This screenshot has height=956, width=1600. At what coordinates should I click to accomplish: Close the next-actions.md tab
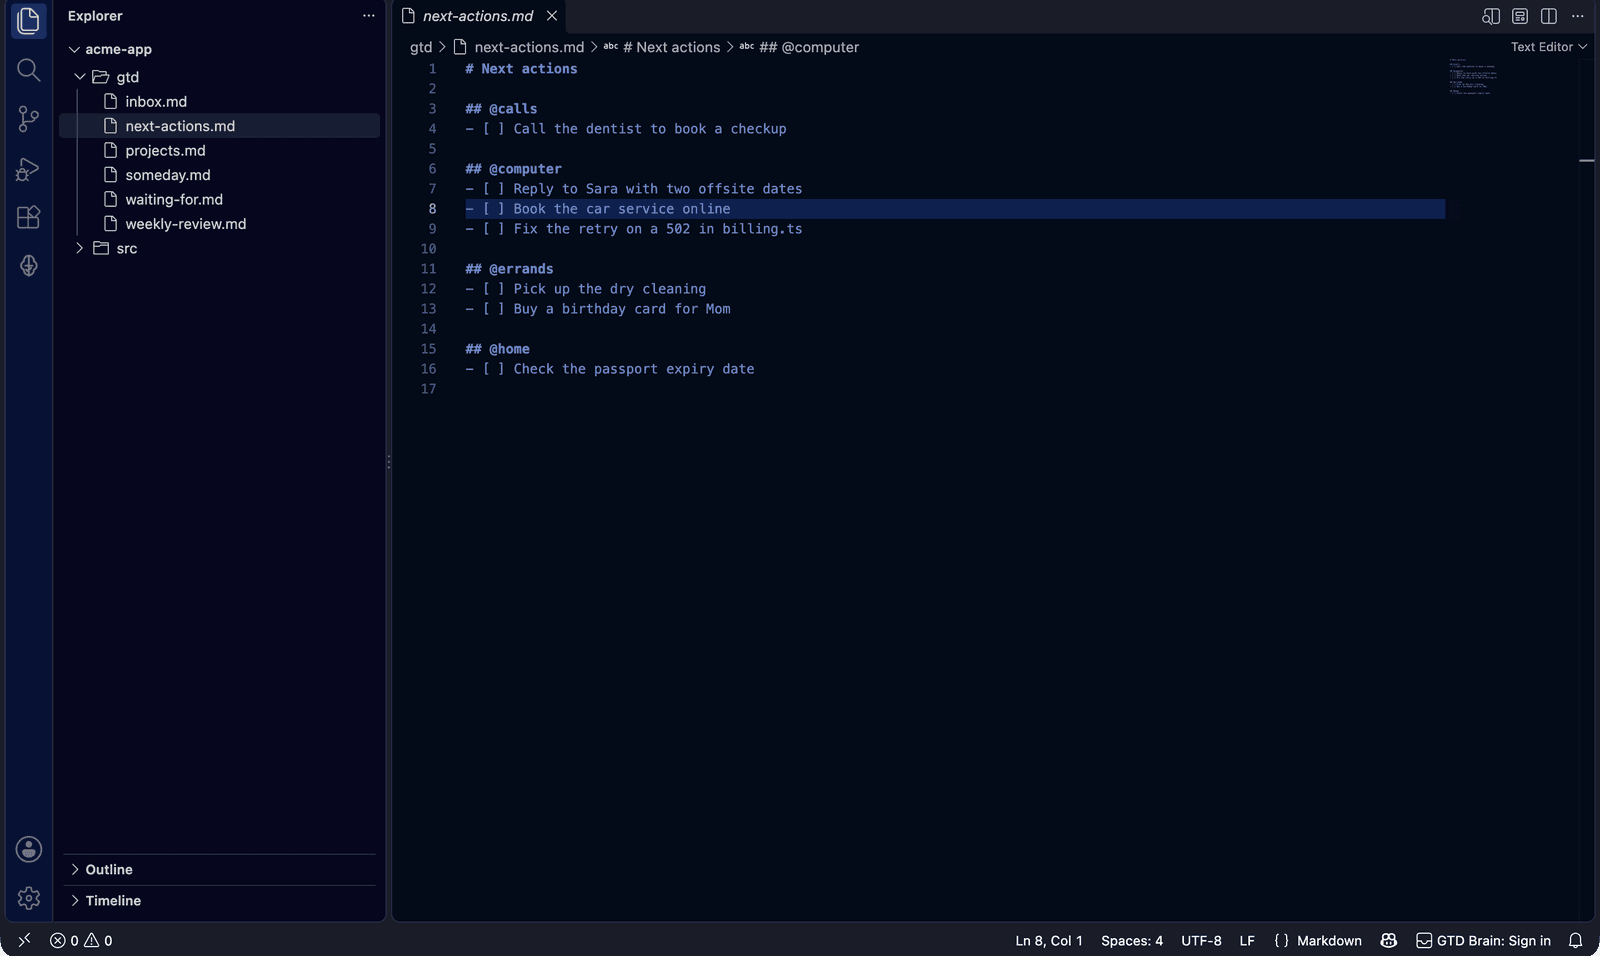click(552, 16)
